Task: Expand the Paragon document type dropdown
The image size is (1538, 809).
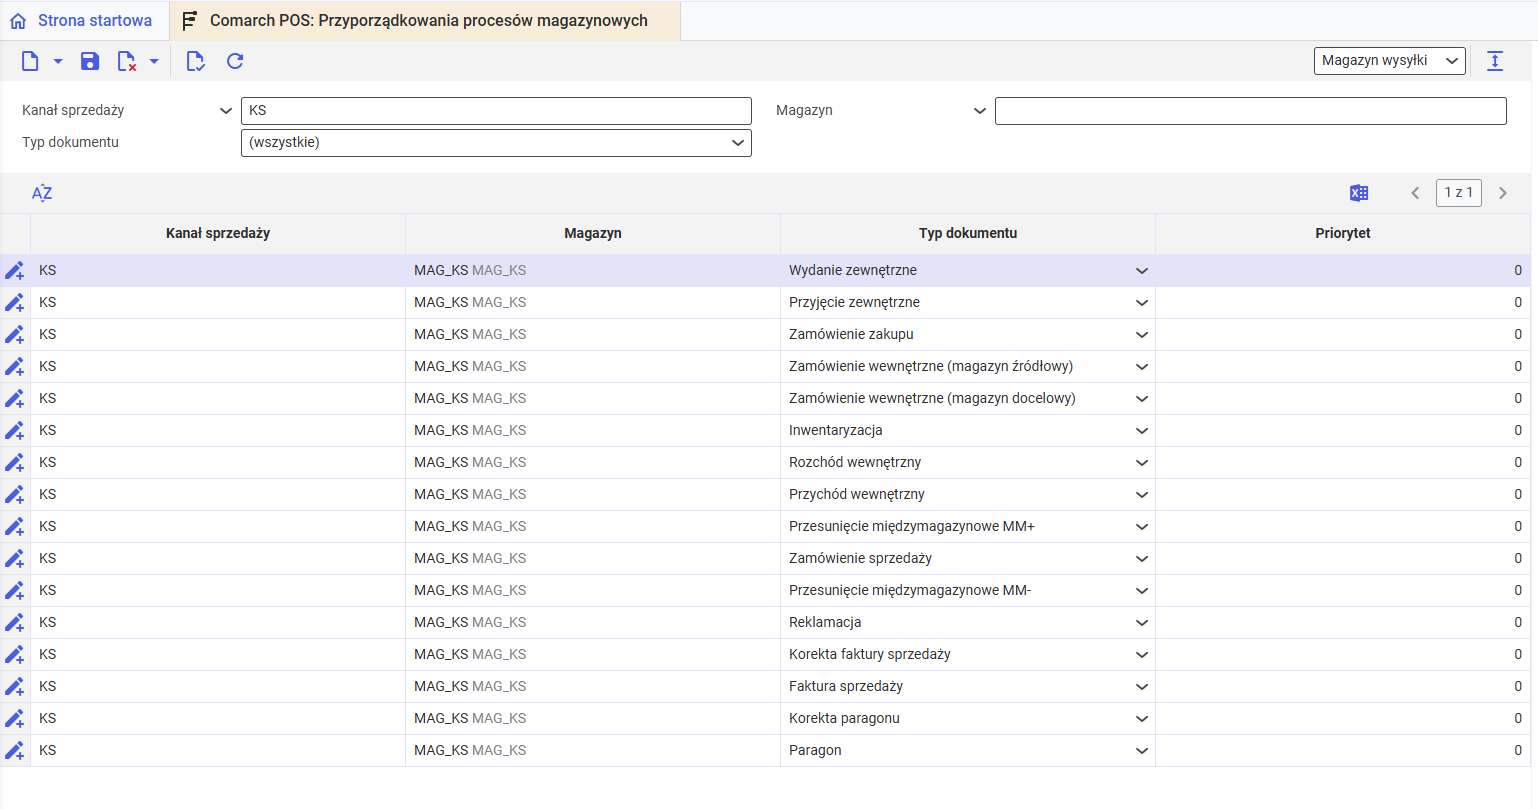Action: coord(1141,751)
